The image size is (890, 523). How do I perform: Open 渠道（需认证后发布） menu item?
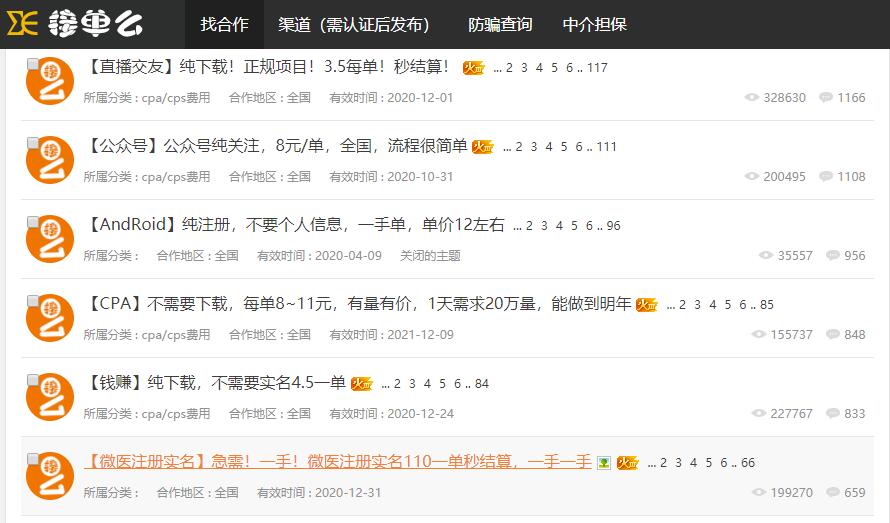click(x=353, y=24)
